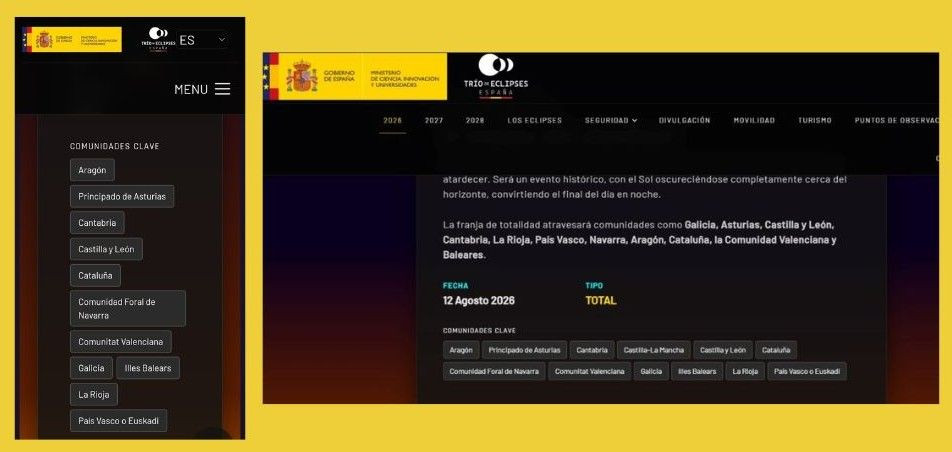Select the 2026 tab in navigation
Screen dimensions: 952x452
tap(392, 121)
